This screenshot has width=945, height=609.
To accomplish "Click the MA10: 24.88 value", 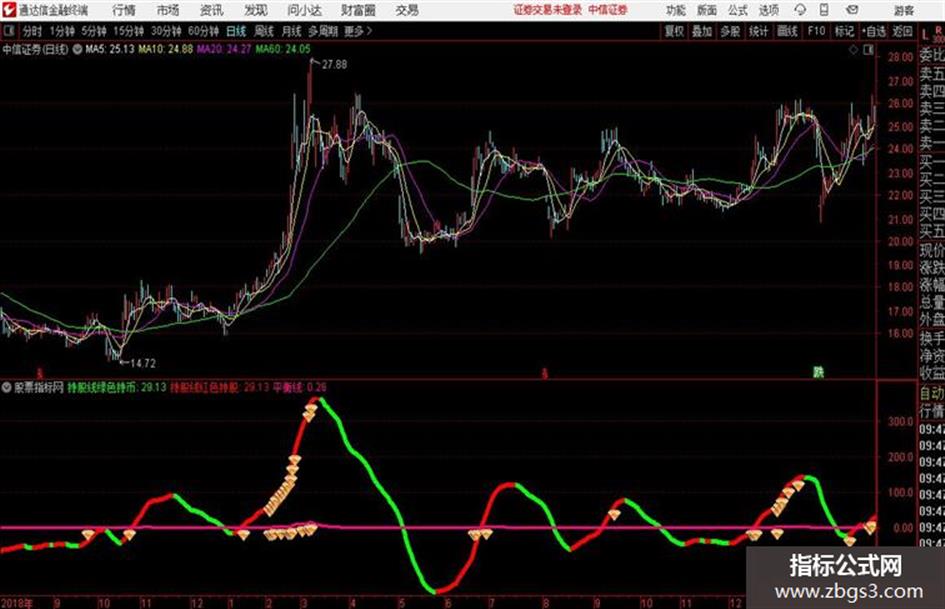I will (166, 49).
